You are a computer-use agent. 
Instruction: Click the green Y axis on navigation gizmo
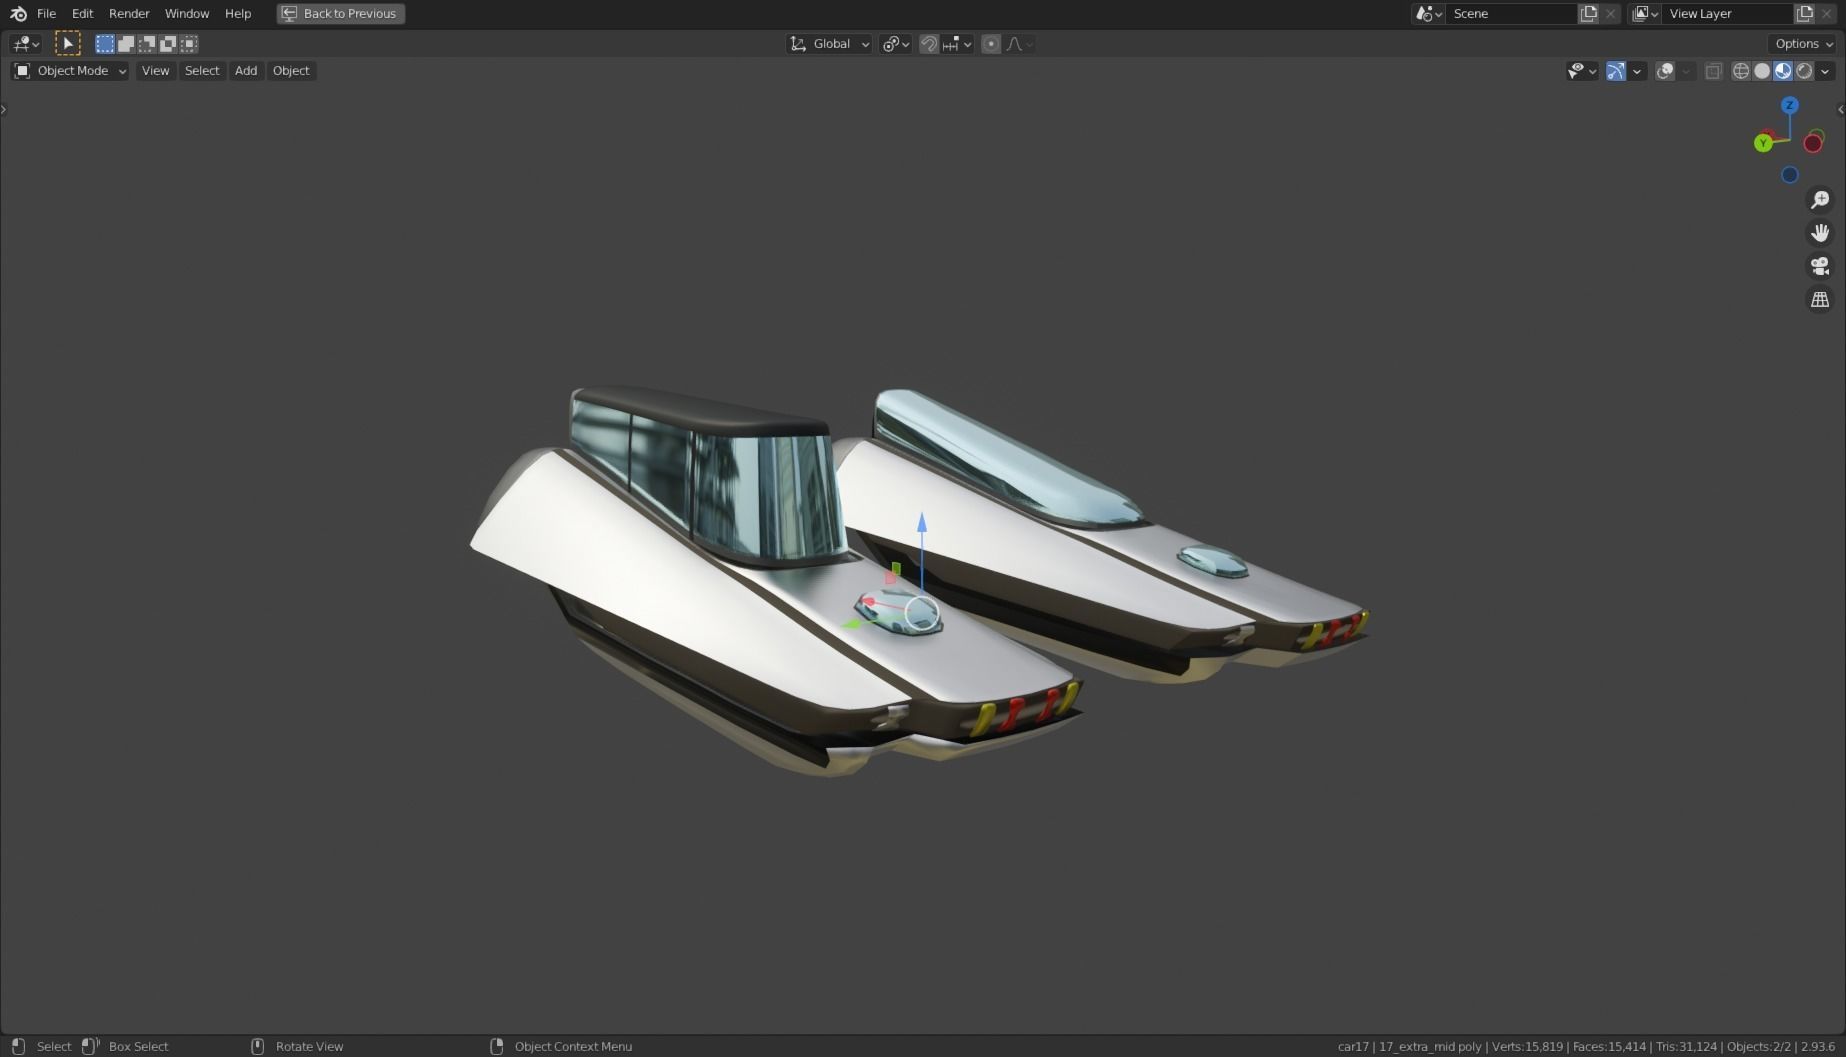click(1763, 143)
